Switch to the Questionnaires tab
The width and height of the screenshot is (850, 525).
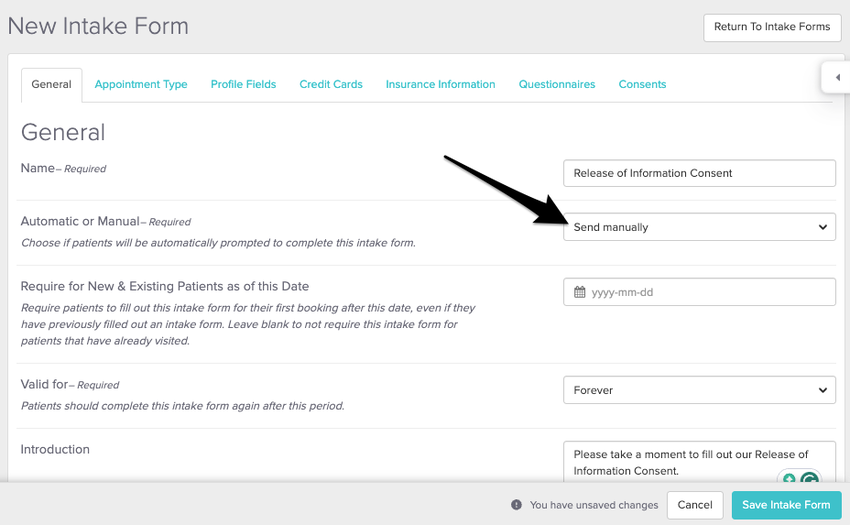(557, 84)
